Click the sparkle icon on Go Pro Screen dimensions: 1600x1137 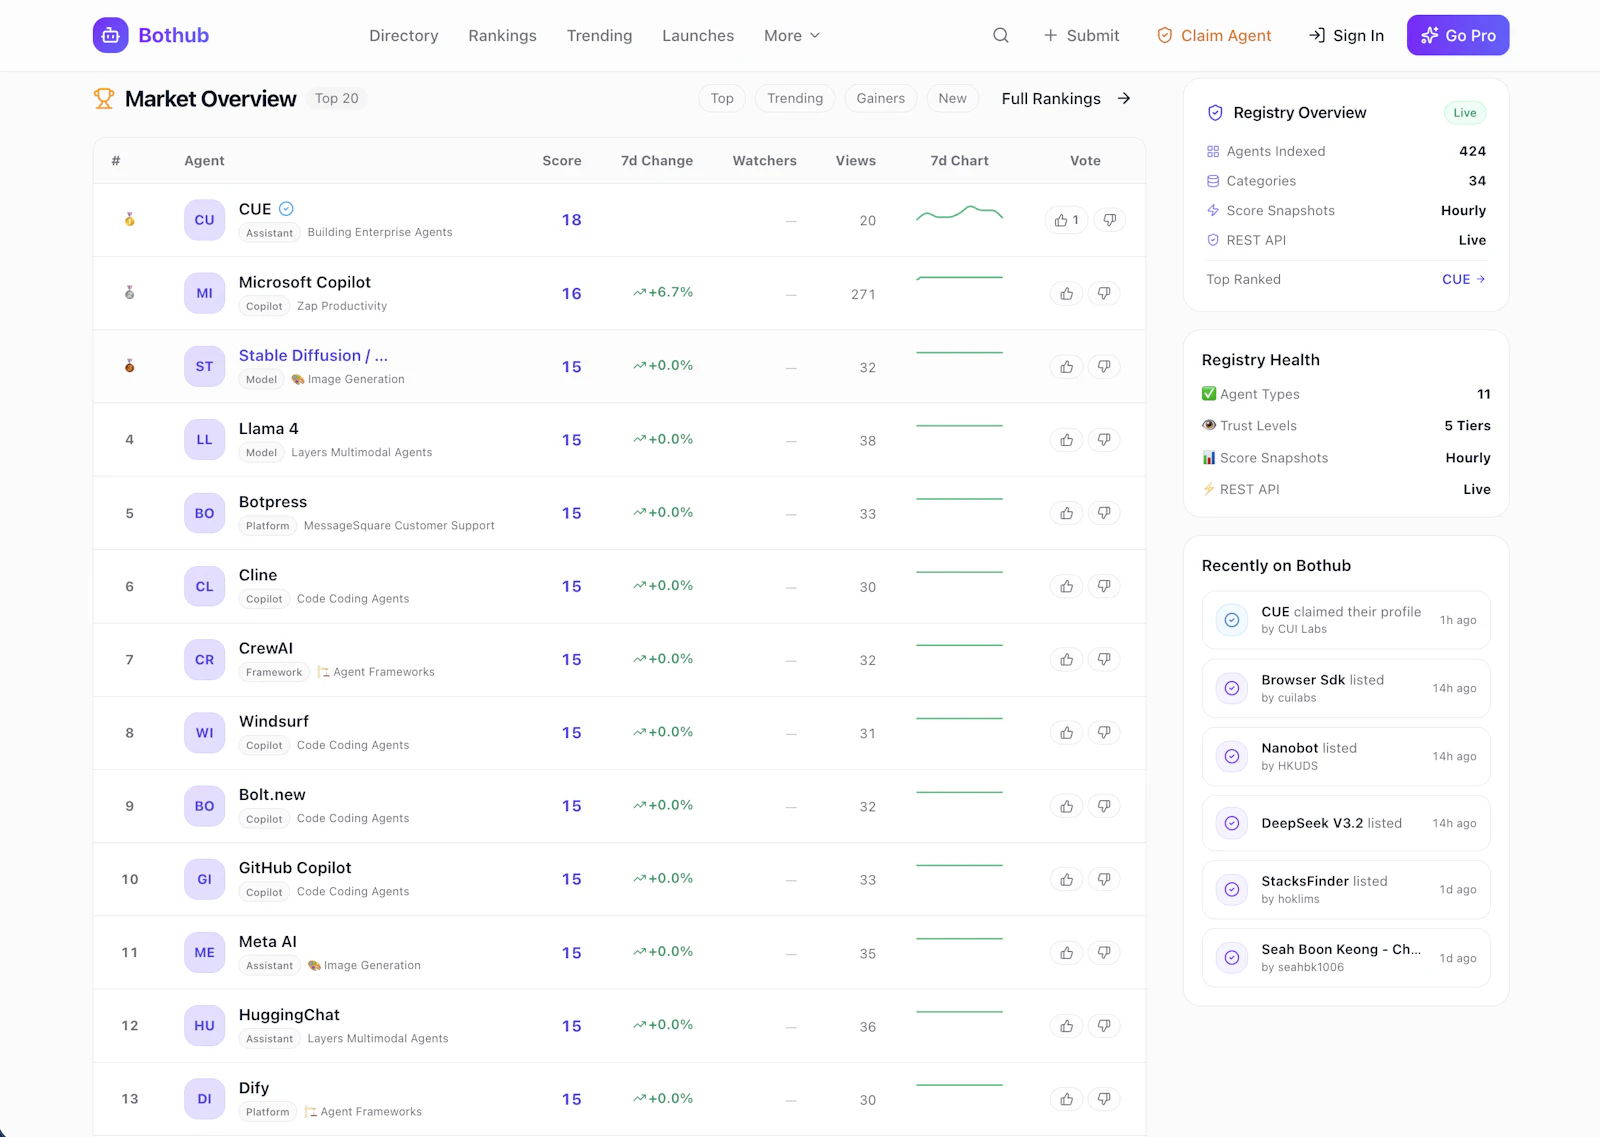click(x=1429, y=35)
